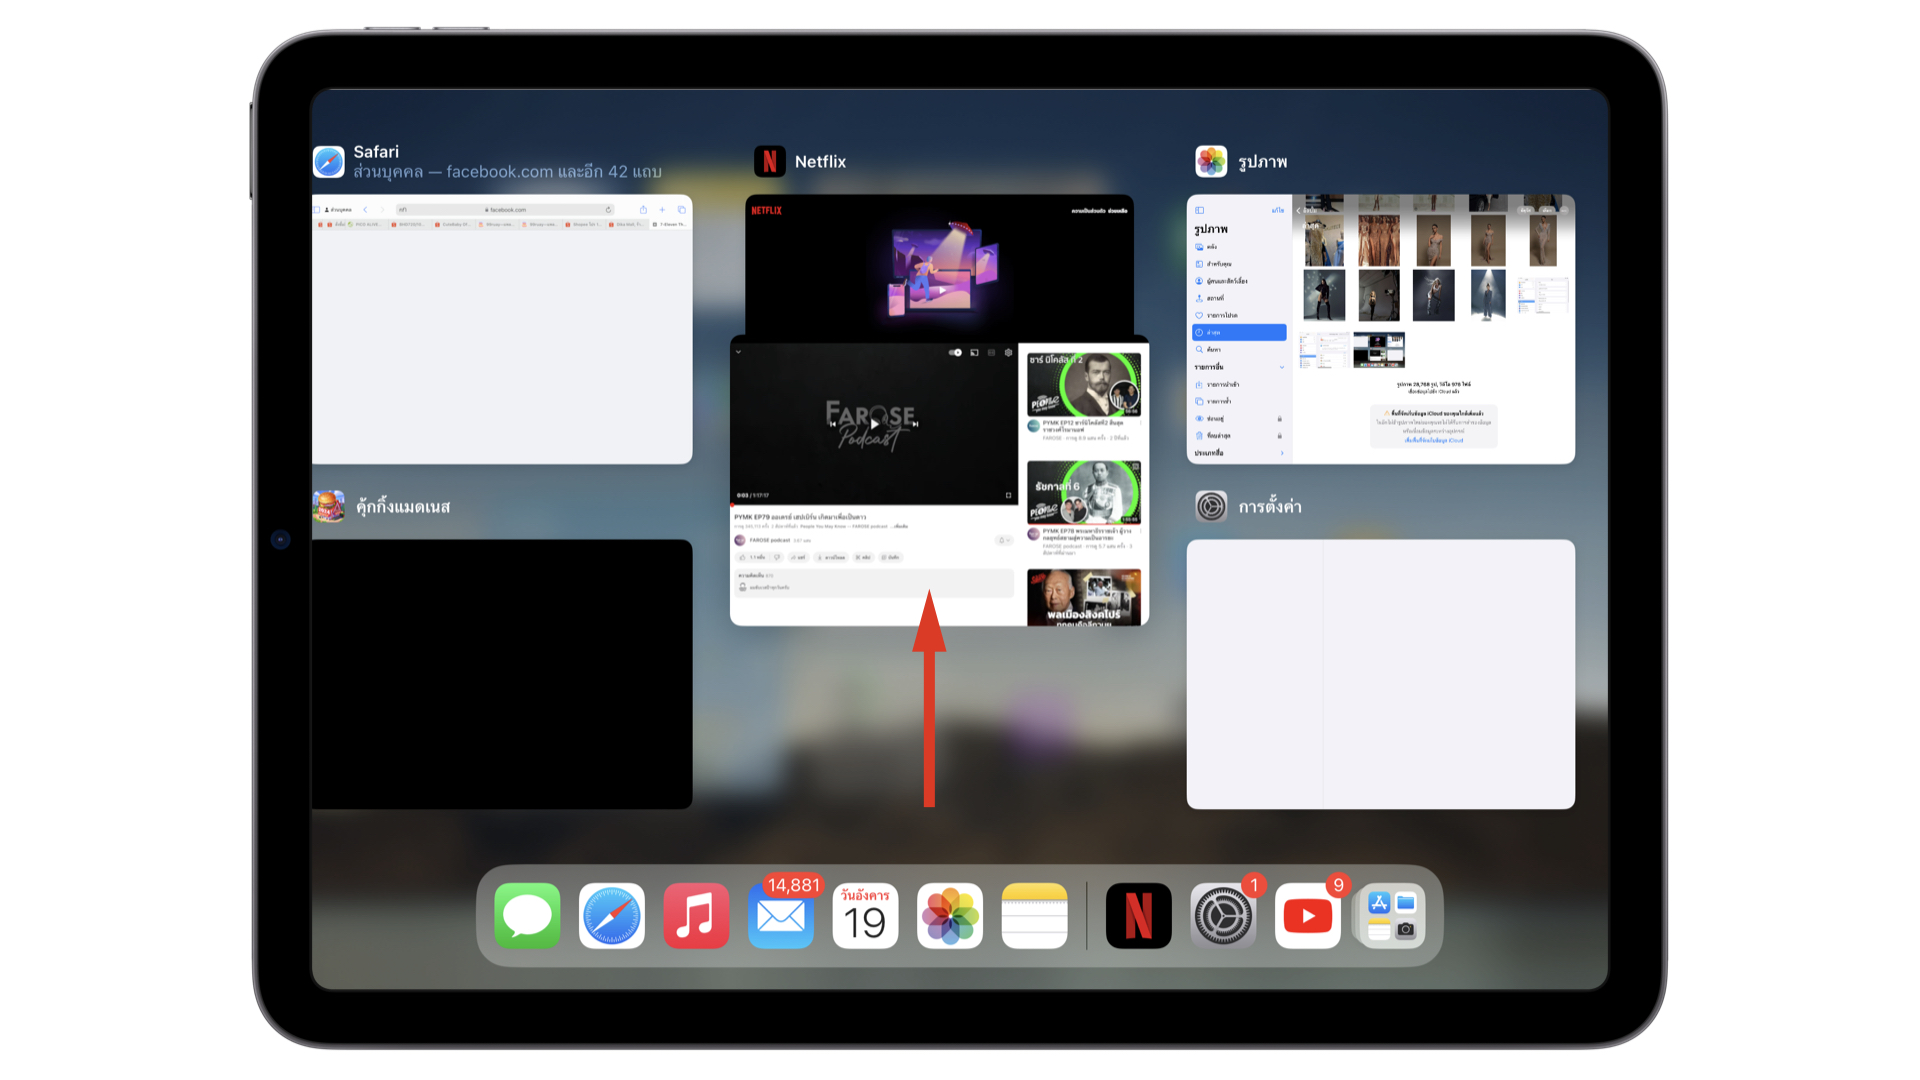Select the Photos (รูปภาพ) app card
Screen dimensions: 1920x1080
pyautogui.click(x=1380, y=330)
